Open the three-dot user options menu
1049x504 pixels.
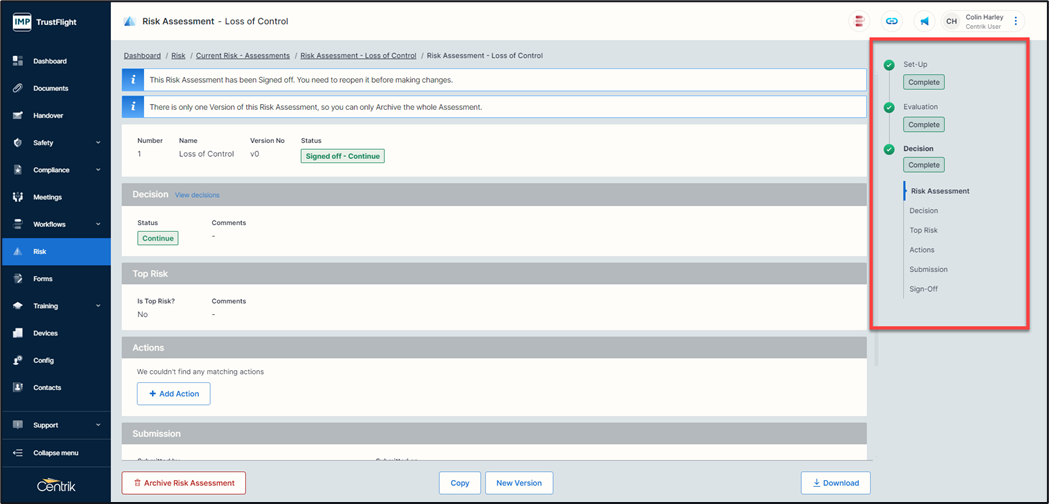(x=1016, y=21)
